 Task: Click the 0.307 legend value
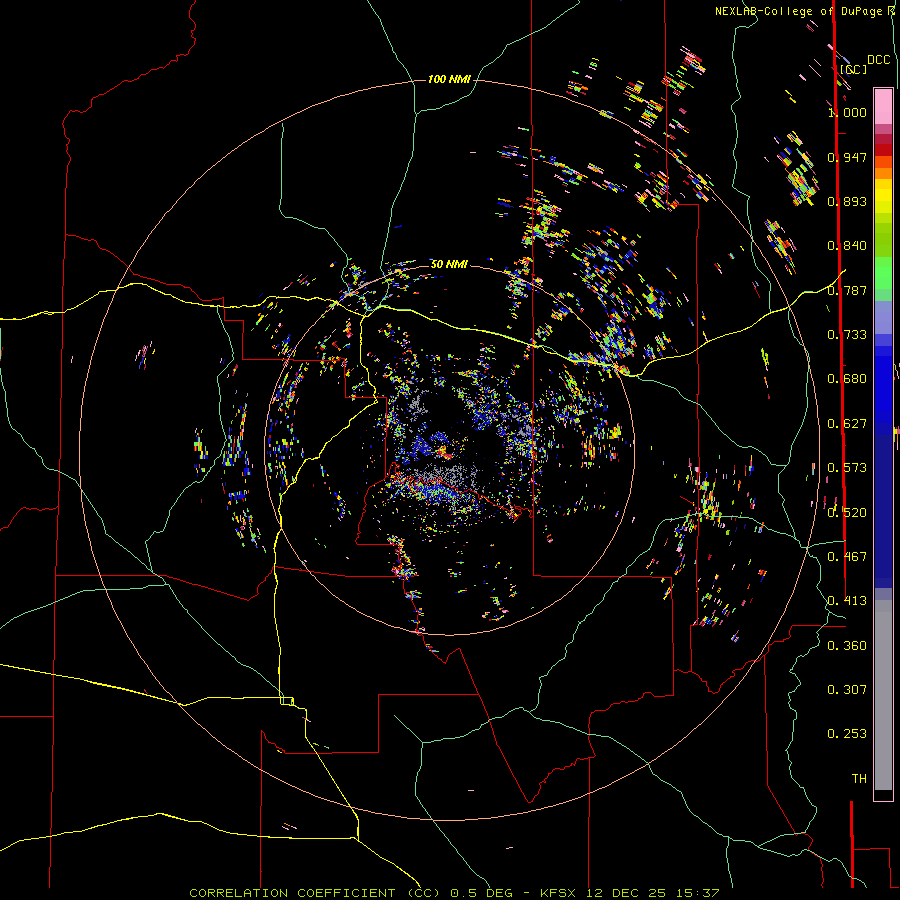pyautogui.click(x=847, y=689)
